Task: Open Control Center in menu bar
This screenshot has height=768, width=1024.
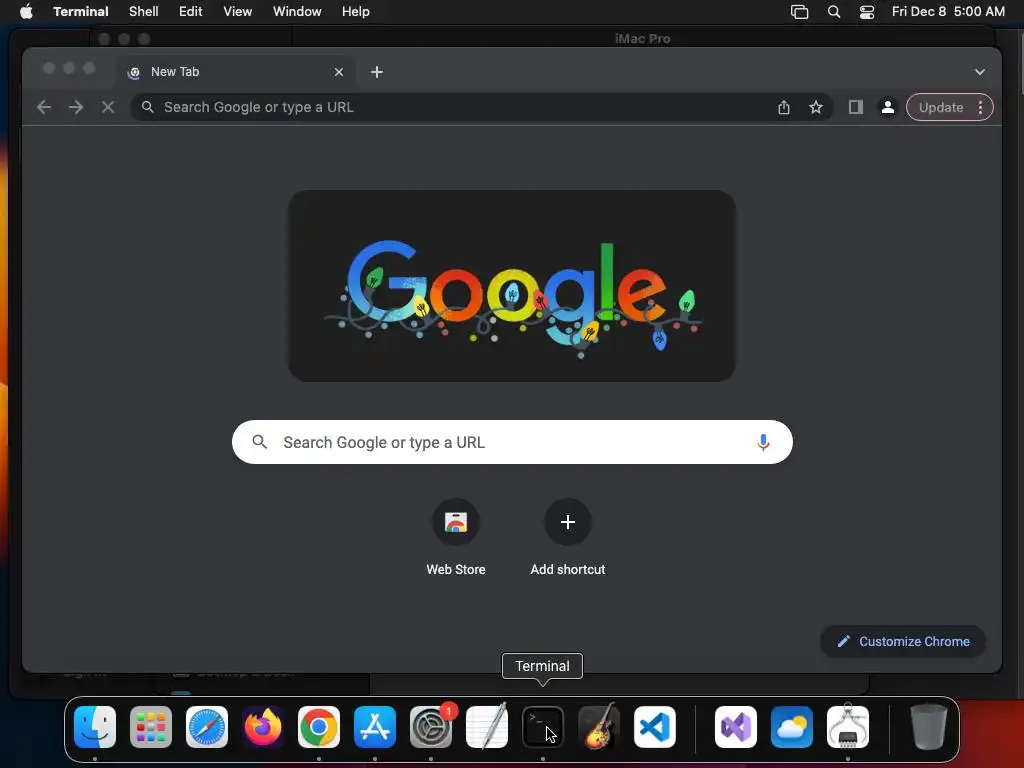Action: [867, 12]
